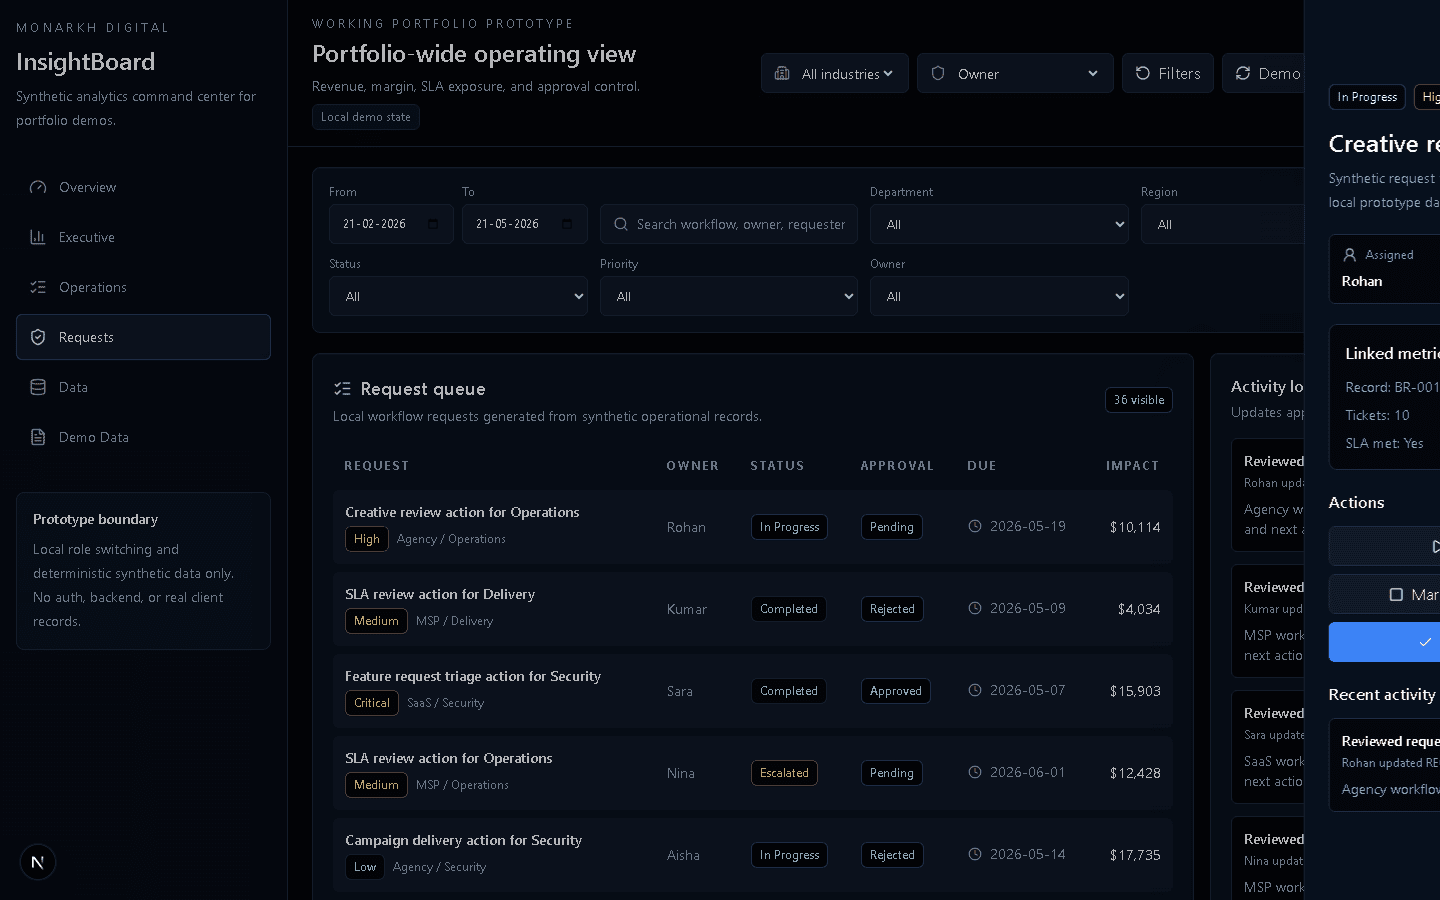Image resolution: width=1440 pixels, height=900 pixels.
Task: Open the From date calendar picker icon
Action: tap(433, 224)
